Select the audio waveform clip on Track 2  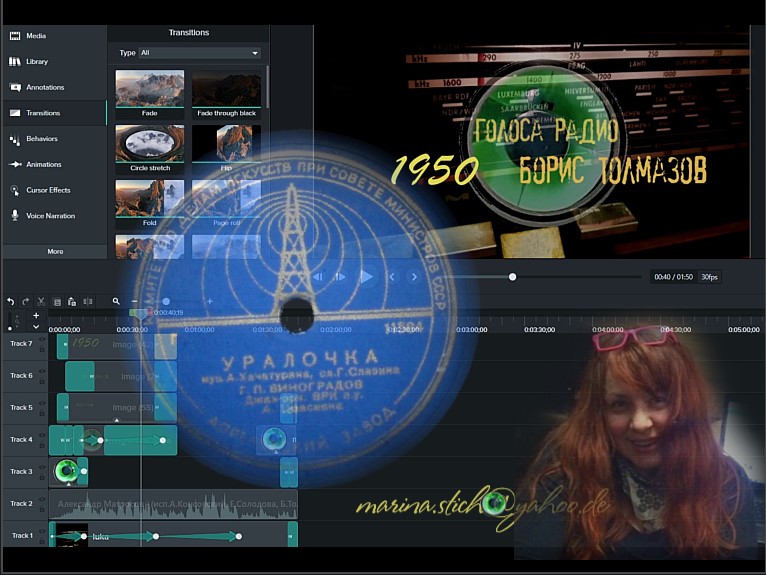[x=173, y=504]
